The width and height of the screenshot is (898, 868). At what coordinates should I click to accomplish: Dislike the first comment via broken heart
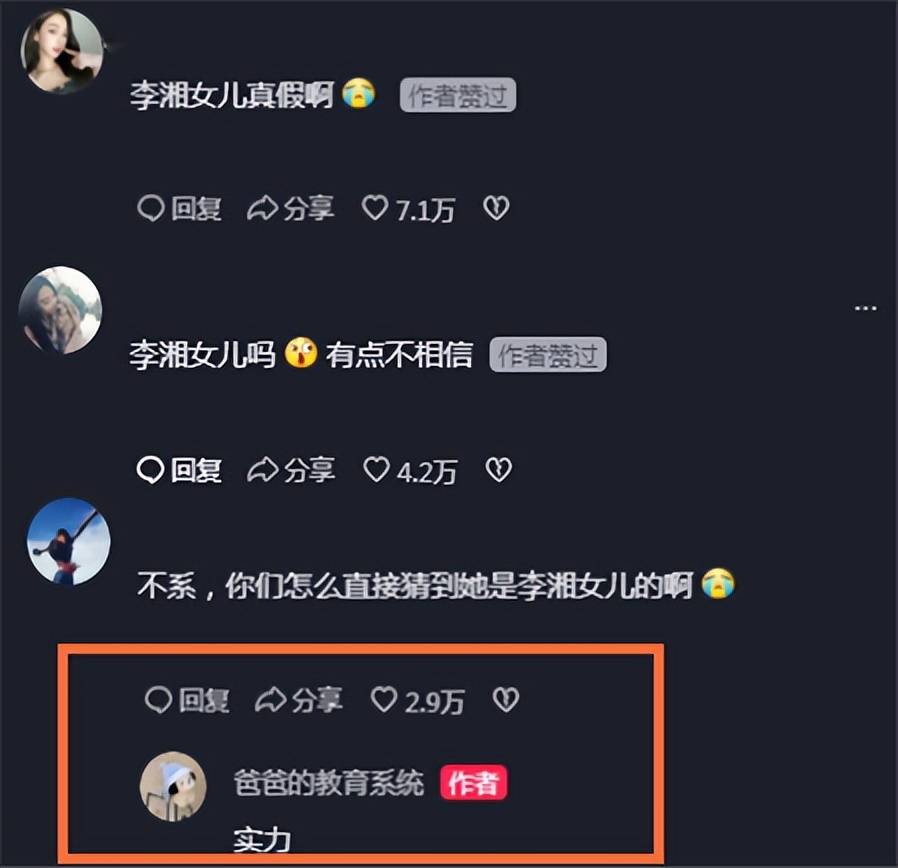click(x=496, y=208)
